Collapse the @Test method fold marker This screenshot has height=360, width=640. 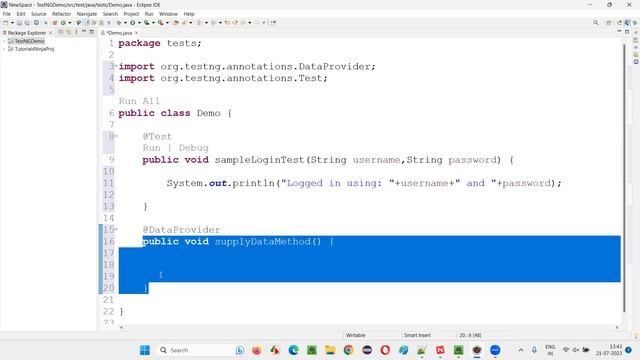pyautogui.click(x=116, y=136)
